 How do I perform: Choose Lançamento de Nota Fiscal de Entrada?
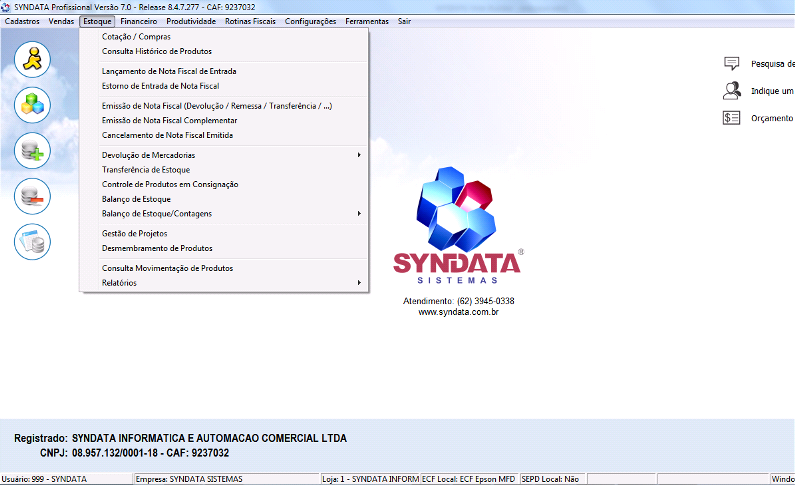(224, 71)
